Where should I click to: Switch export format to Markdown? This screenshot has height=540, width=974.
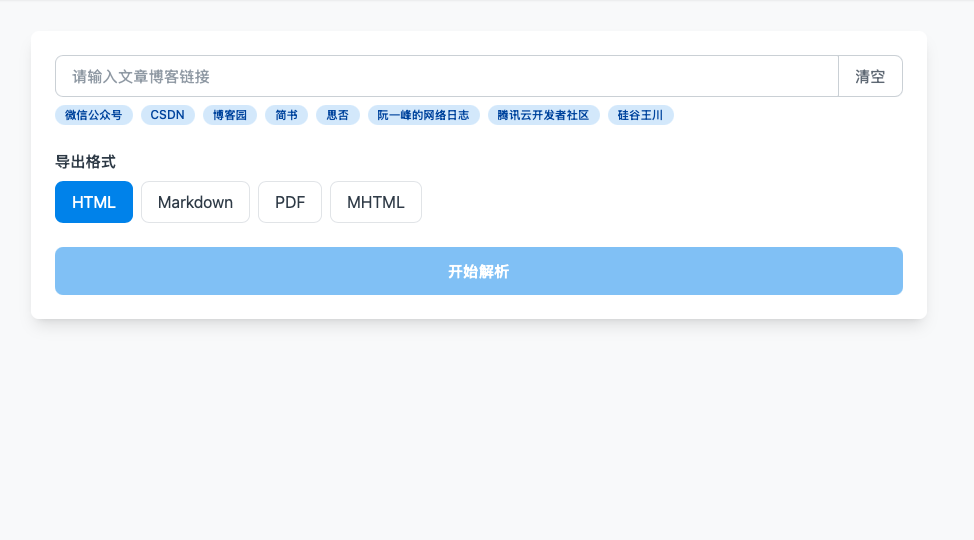pyautogui.click(x=195, y=202)
